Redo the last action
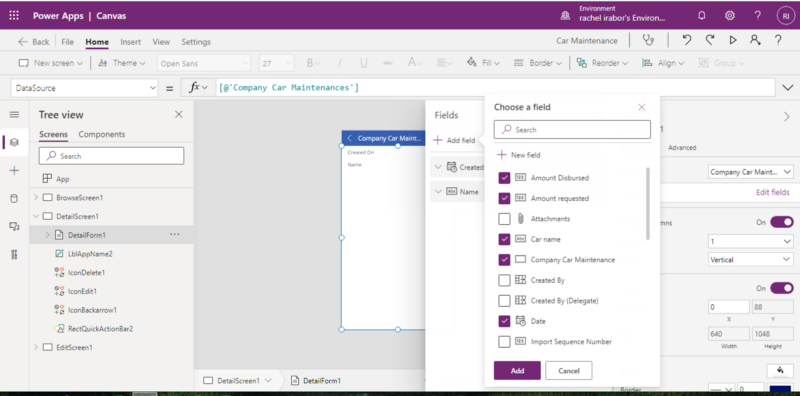Viewport: 800px width, 396px height. [x=710, y=40]
